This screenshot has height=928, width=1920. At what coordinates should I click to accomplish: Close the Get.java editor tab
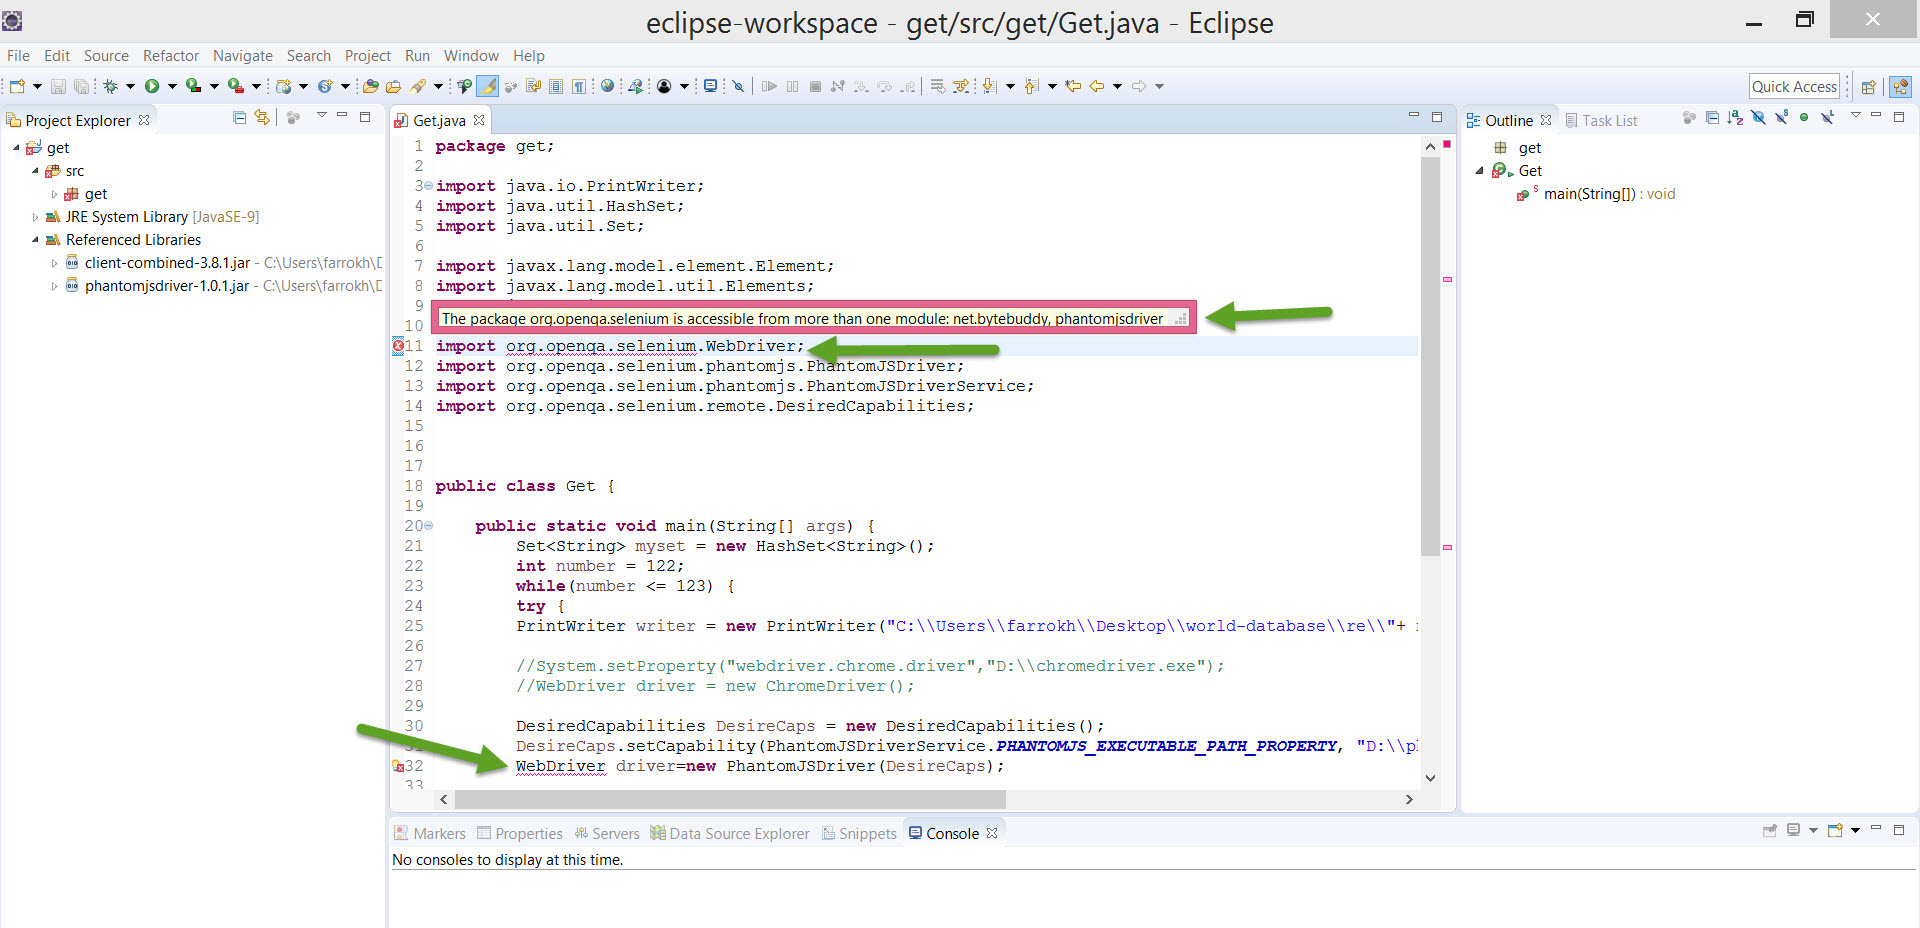point(479,120)
